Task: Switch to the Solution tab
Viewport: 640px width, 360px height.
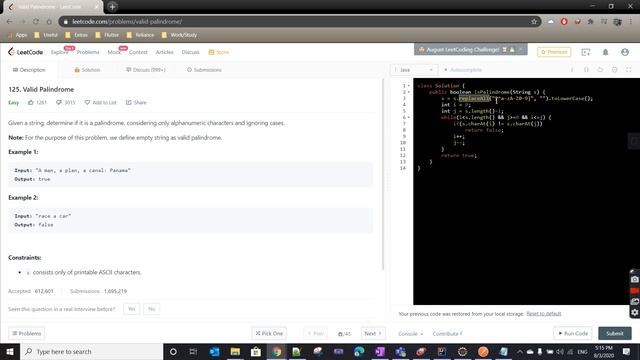Action: pos(87,70)
